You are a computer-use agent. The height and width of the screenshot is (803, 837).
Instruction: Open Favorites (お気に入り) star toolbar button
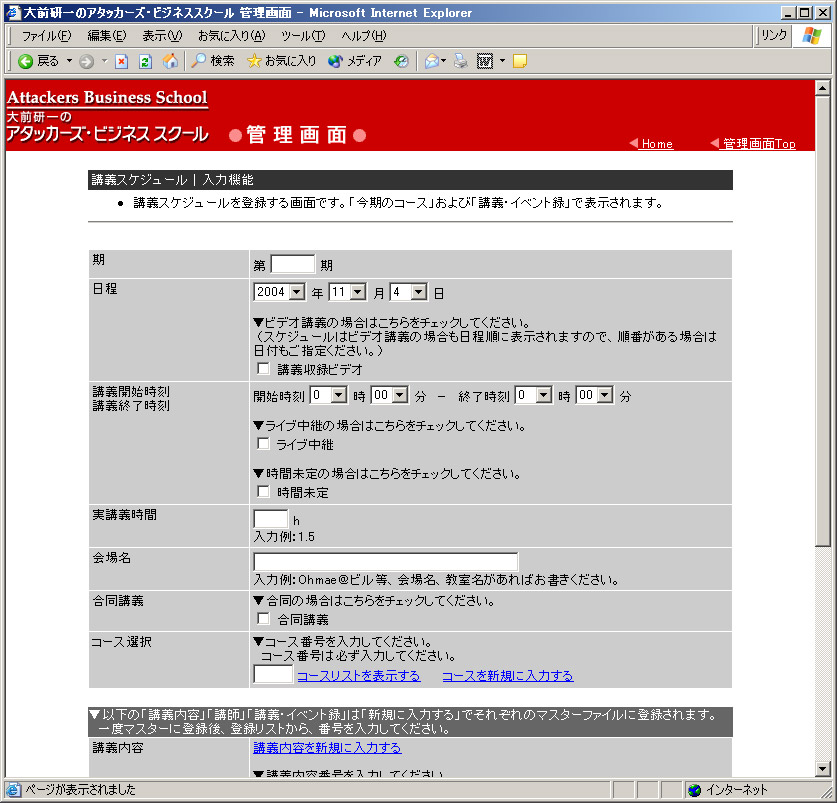coord(281,61)
